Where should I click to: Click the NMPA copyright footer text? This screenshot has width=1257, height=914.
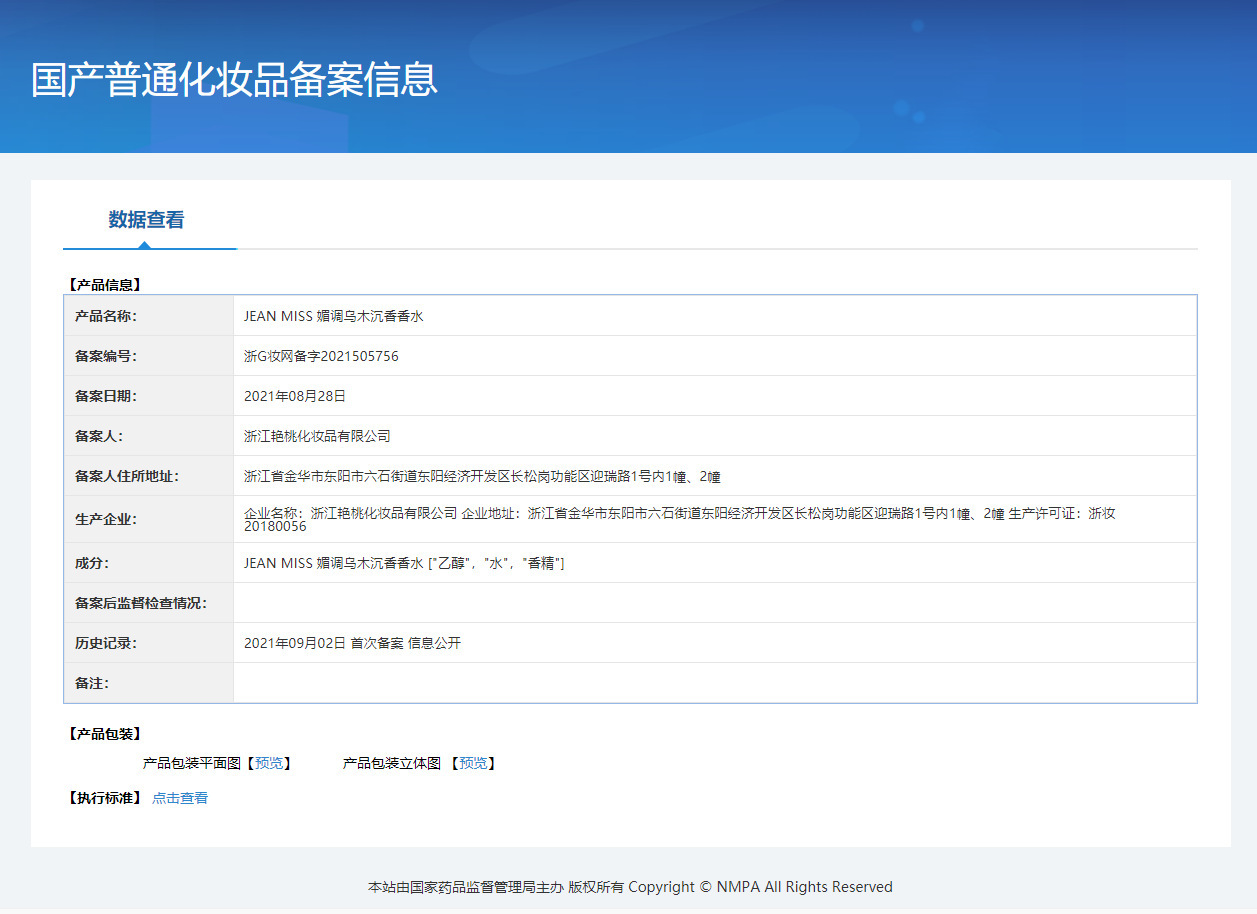click(x=630, y=887)
